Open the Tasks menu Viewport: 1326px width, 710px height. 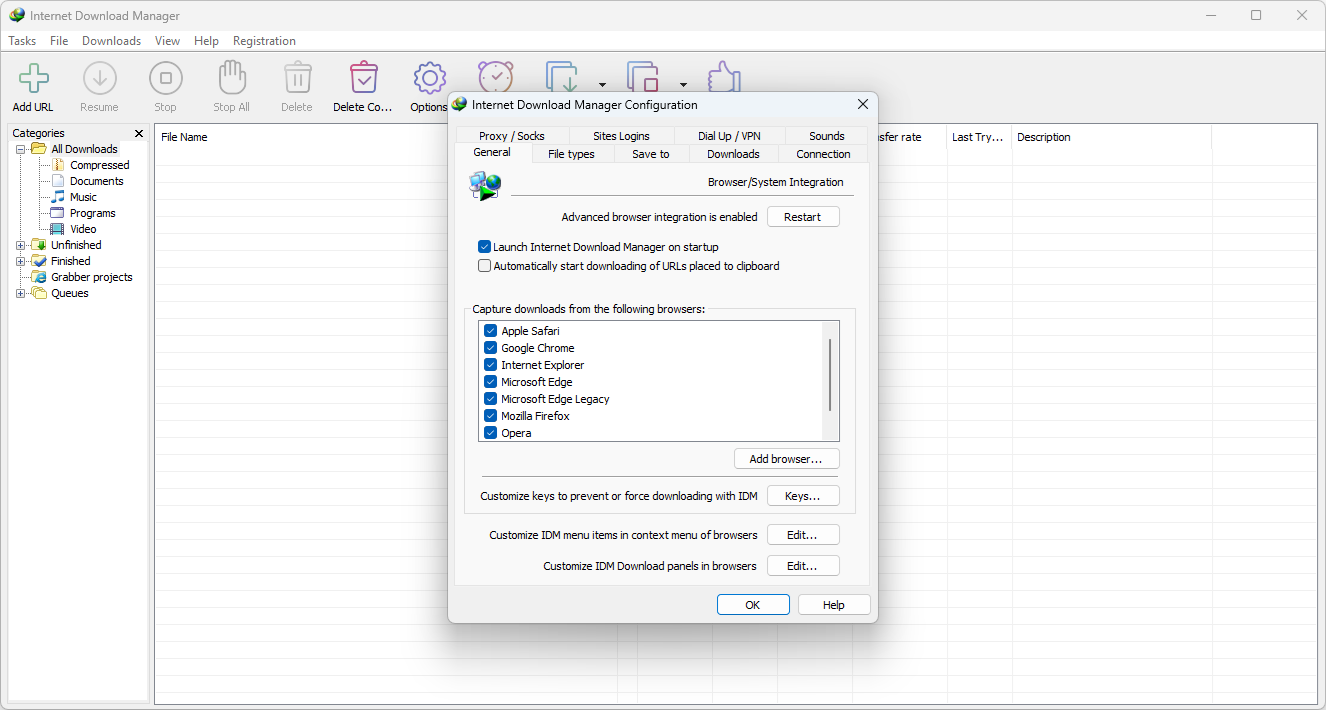[22, 41]
